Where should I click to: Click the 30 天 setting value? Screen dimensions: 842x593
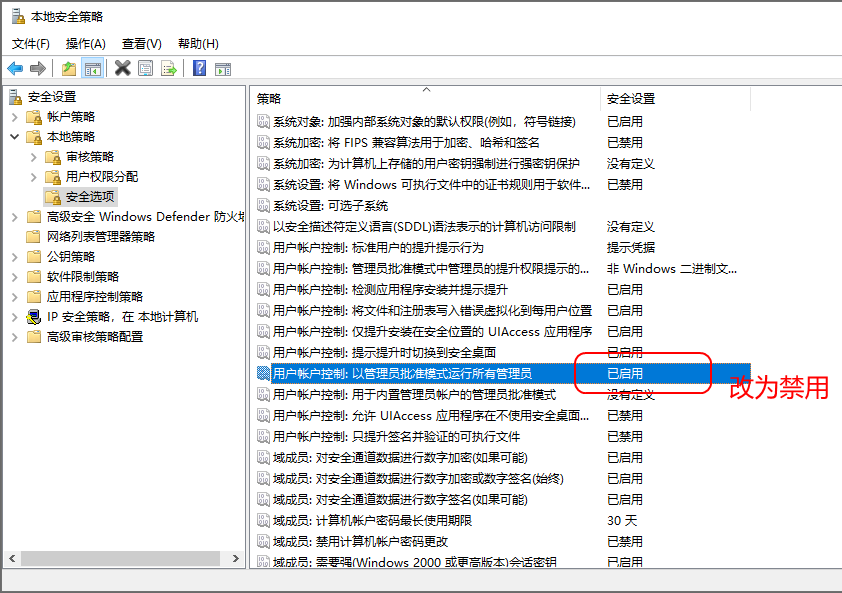click(622, 520)
